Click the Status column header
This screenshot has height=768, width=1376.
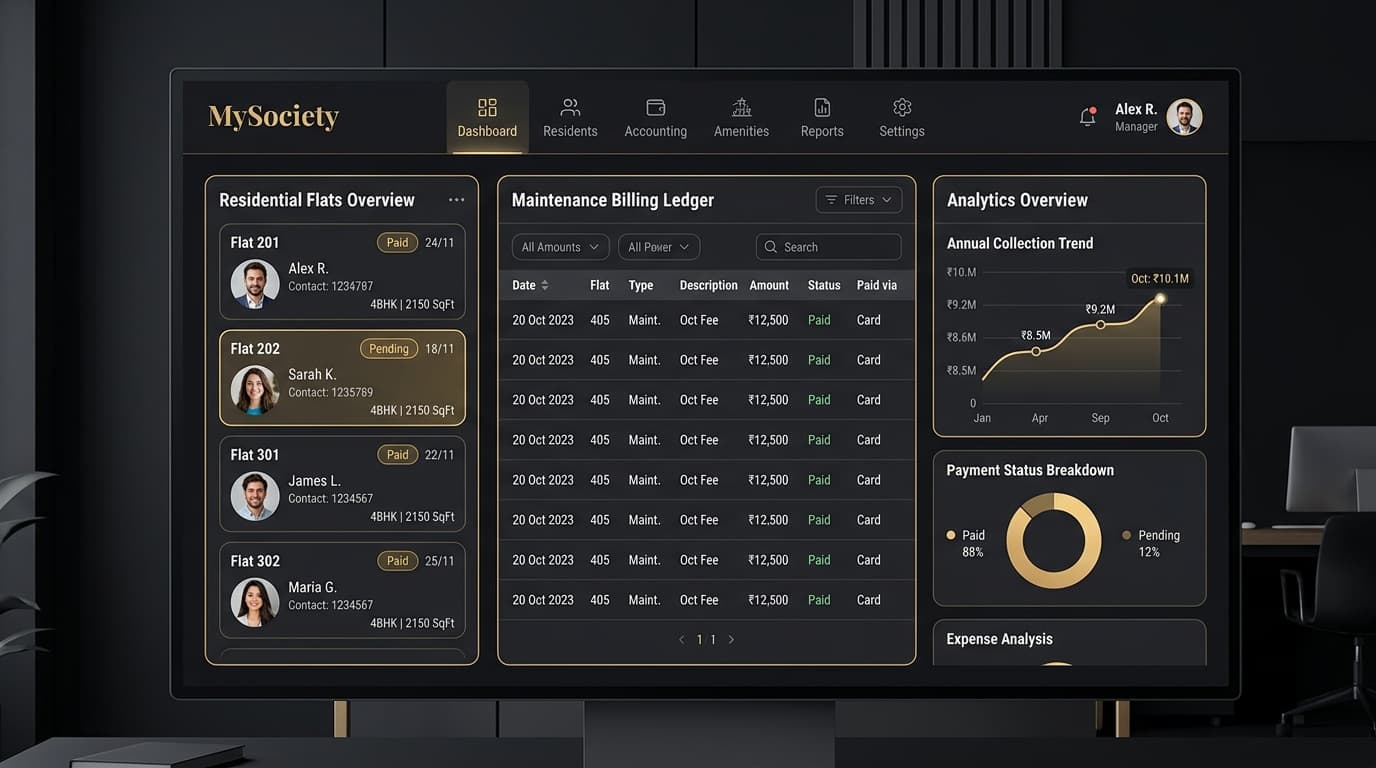pos(824,285)
